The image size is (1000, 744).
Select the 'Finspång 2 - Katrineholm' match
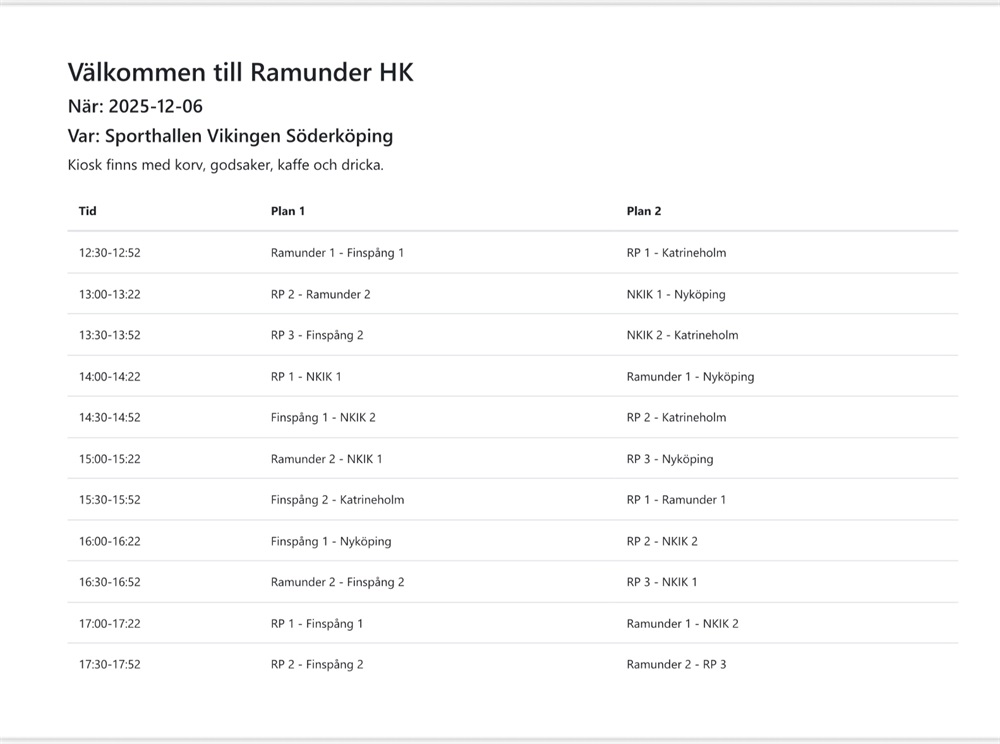(337, 500)
